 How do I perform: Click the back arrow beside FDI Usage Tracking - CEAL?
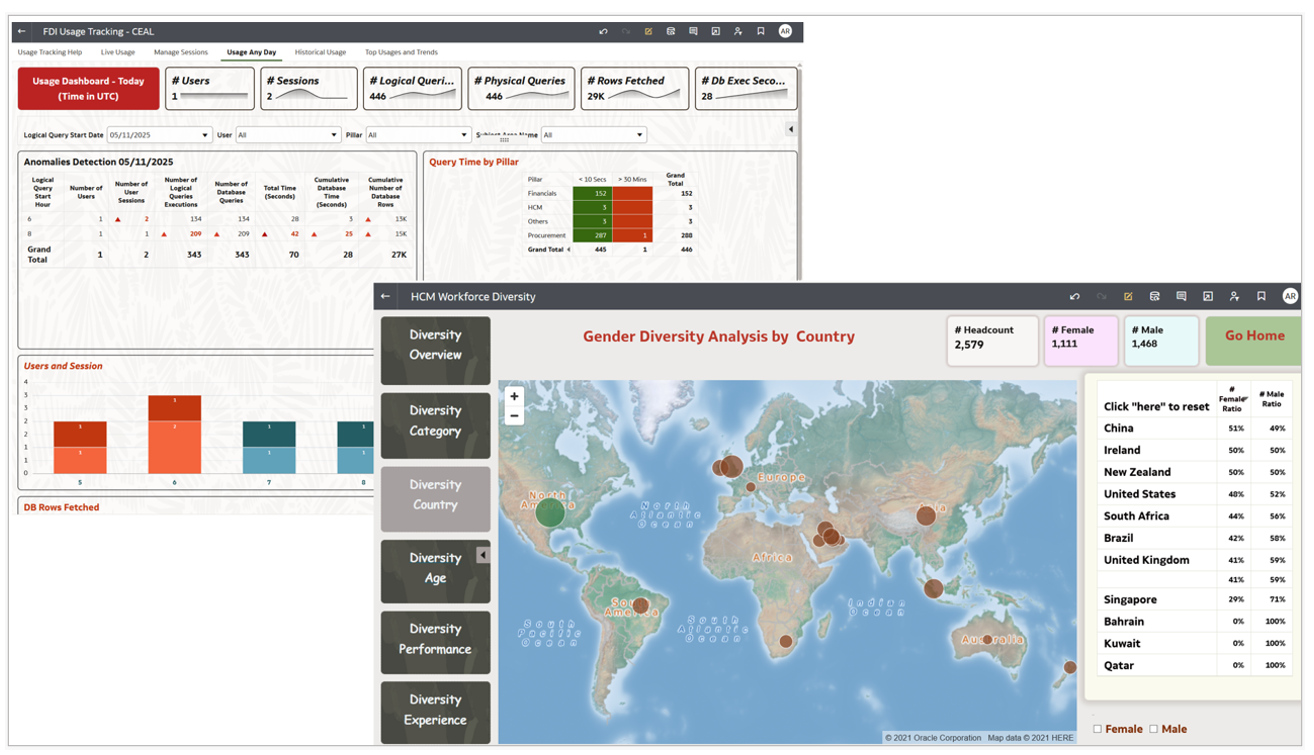click(x=22, y=32)
